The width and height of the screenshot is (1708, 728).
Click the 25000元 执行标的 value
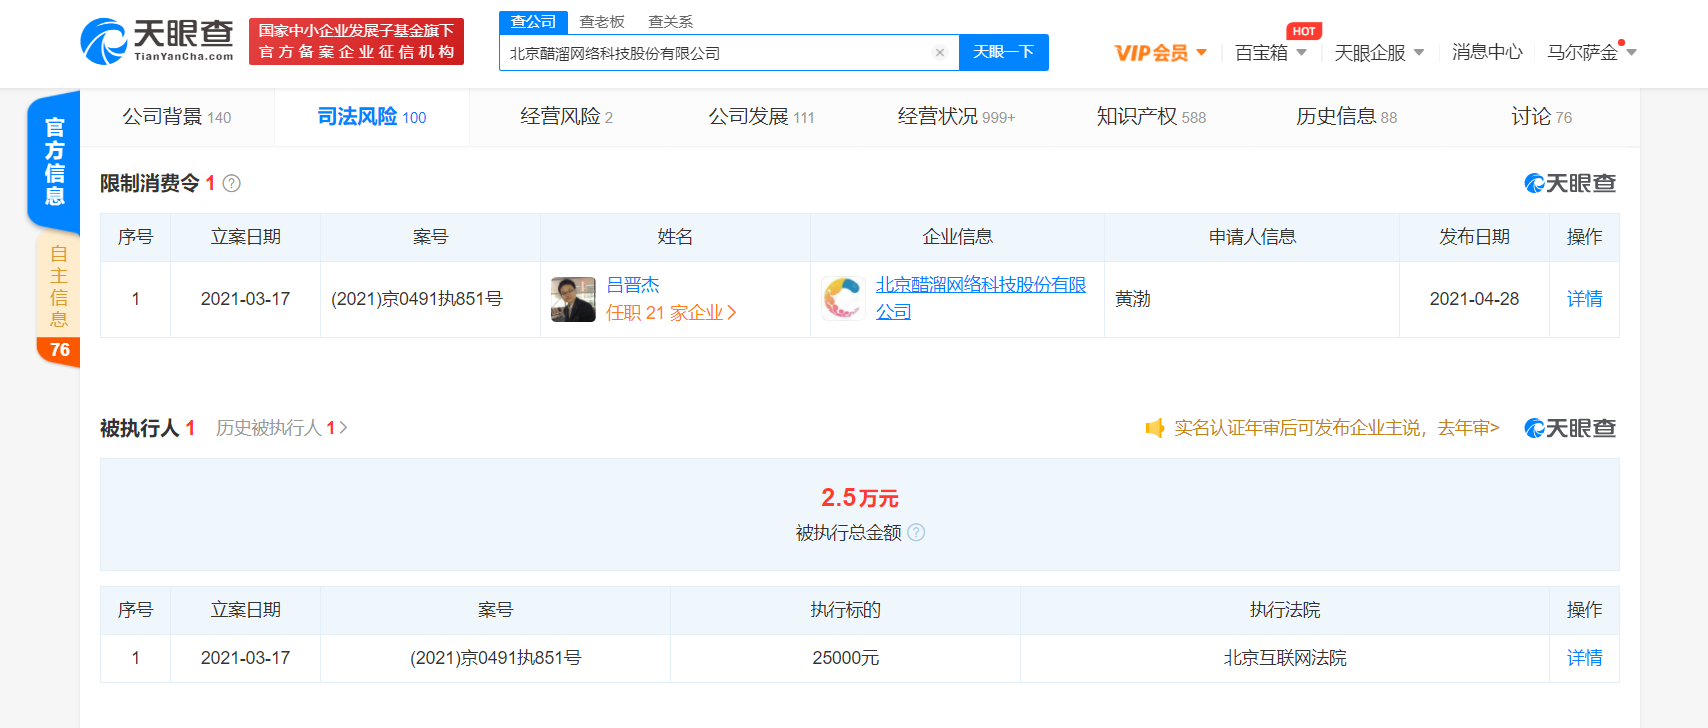click(x=845, y=658)
